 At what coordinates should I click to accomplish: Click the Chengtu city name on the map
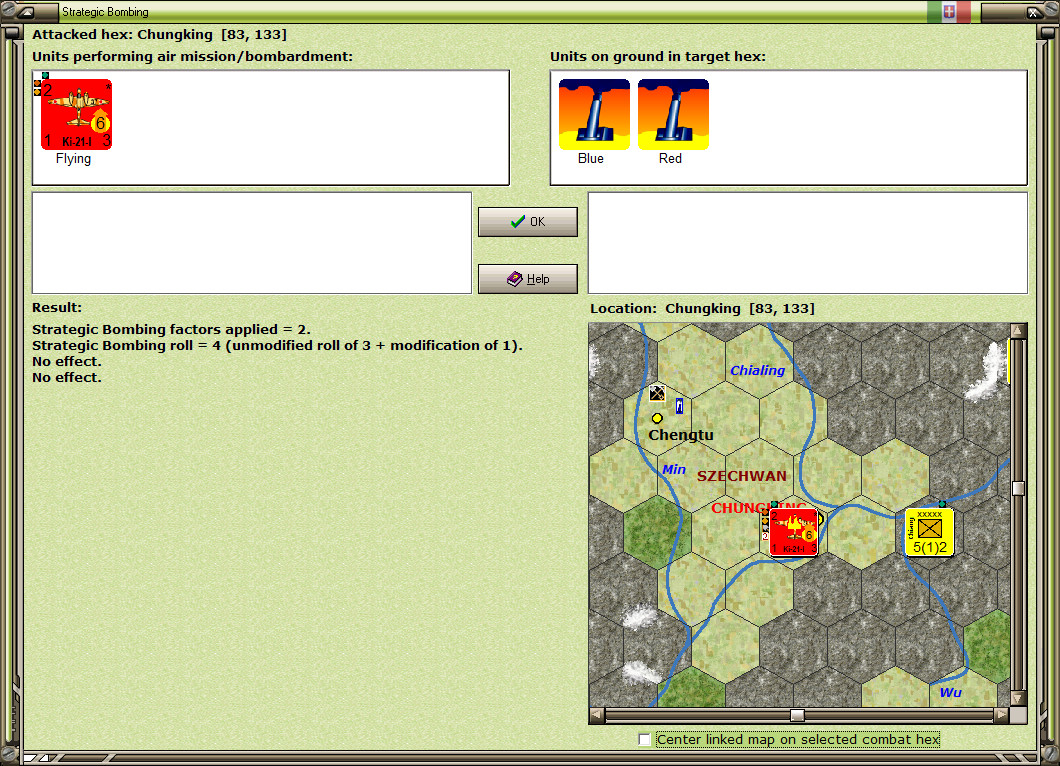[681, 435]
